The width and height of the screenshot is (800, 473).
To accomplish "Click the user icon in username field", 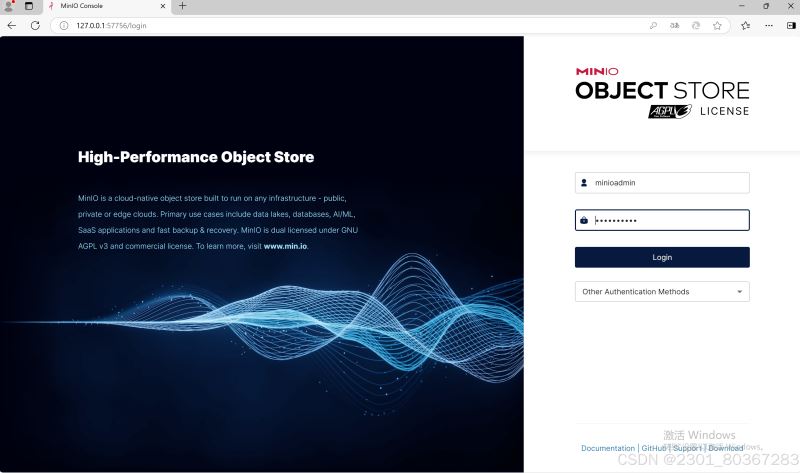I will click(584, 183).
